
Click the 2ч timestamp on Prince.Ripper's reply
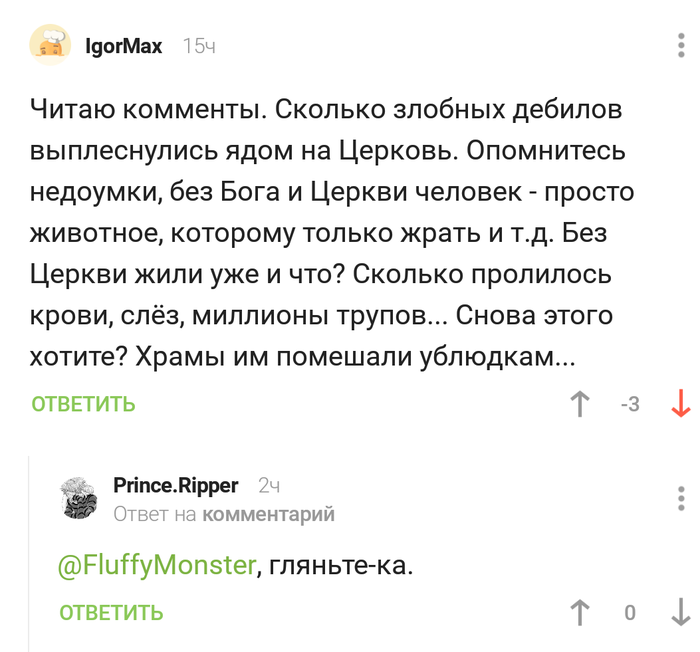click(x=268, y=487)
